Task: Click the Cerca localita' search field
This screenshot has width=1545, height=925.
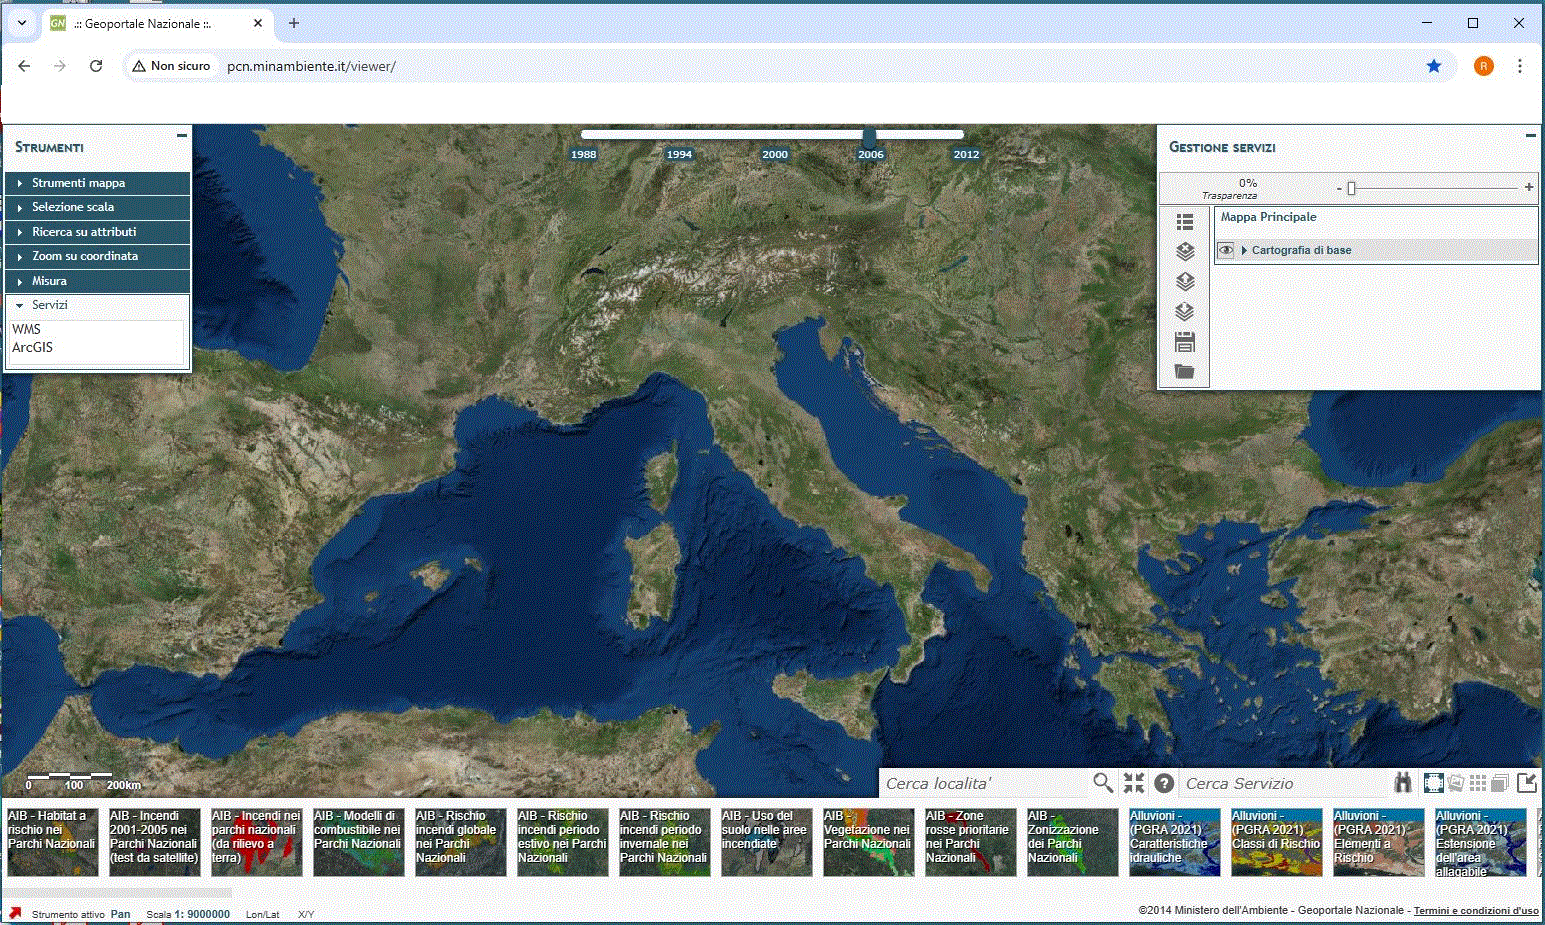Action: tap(980, 783)
